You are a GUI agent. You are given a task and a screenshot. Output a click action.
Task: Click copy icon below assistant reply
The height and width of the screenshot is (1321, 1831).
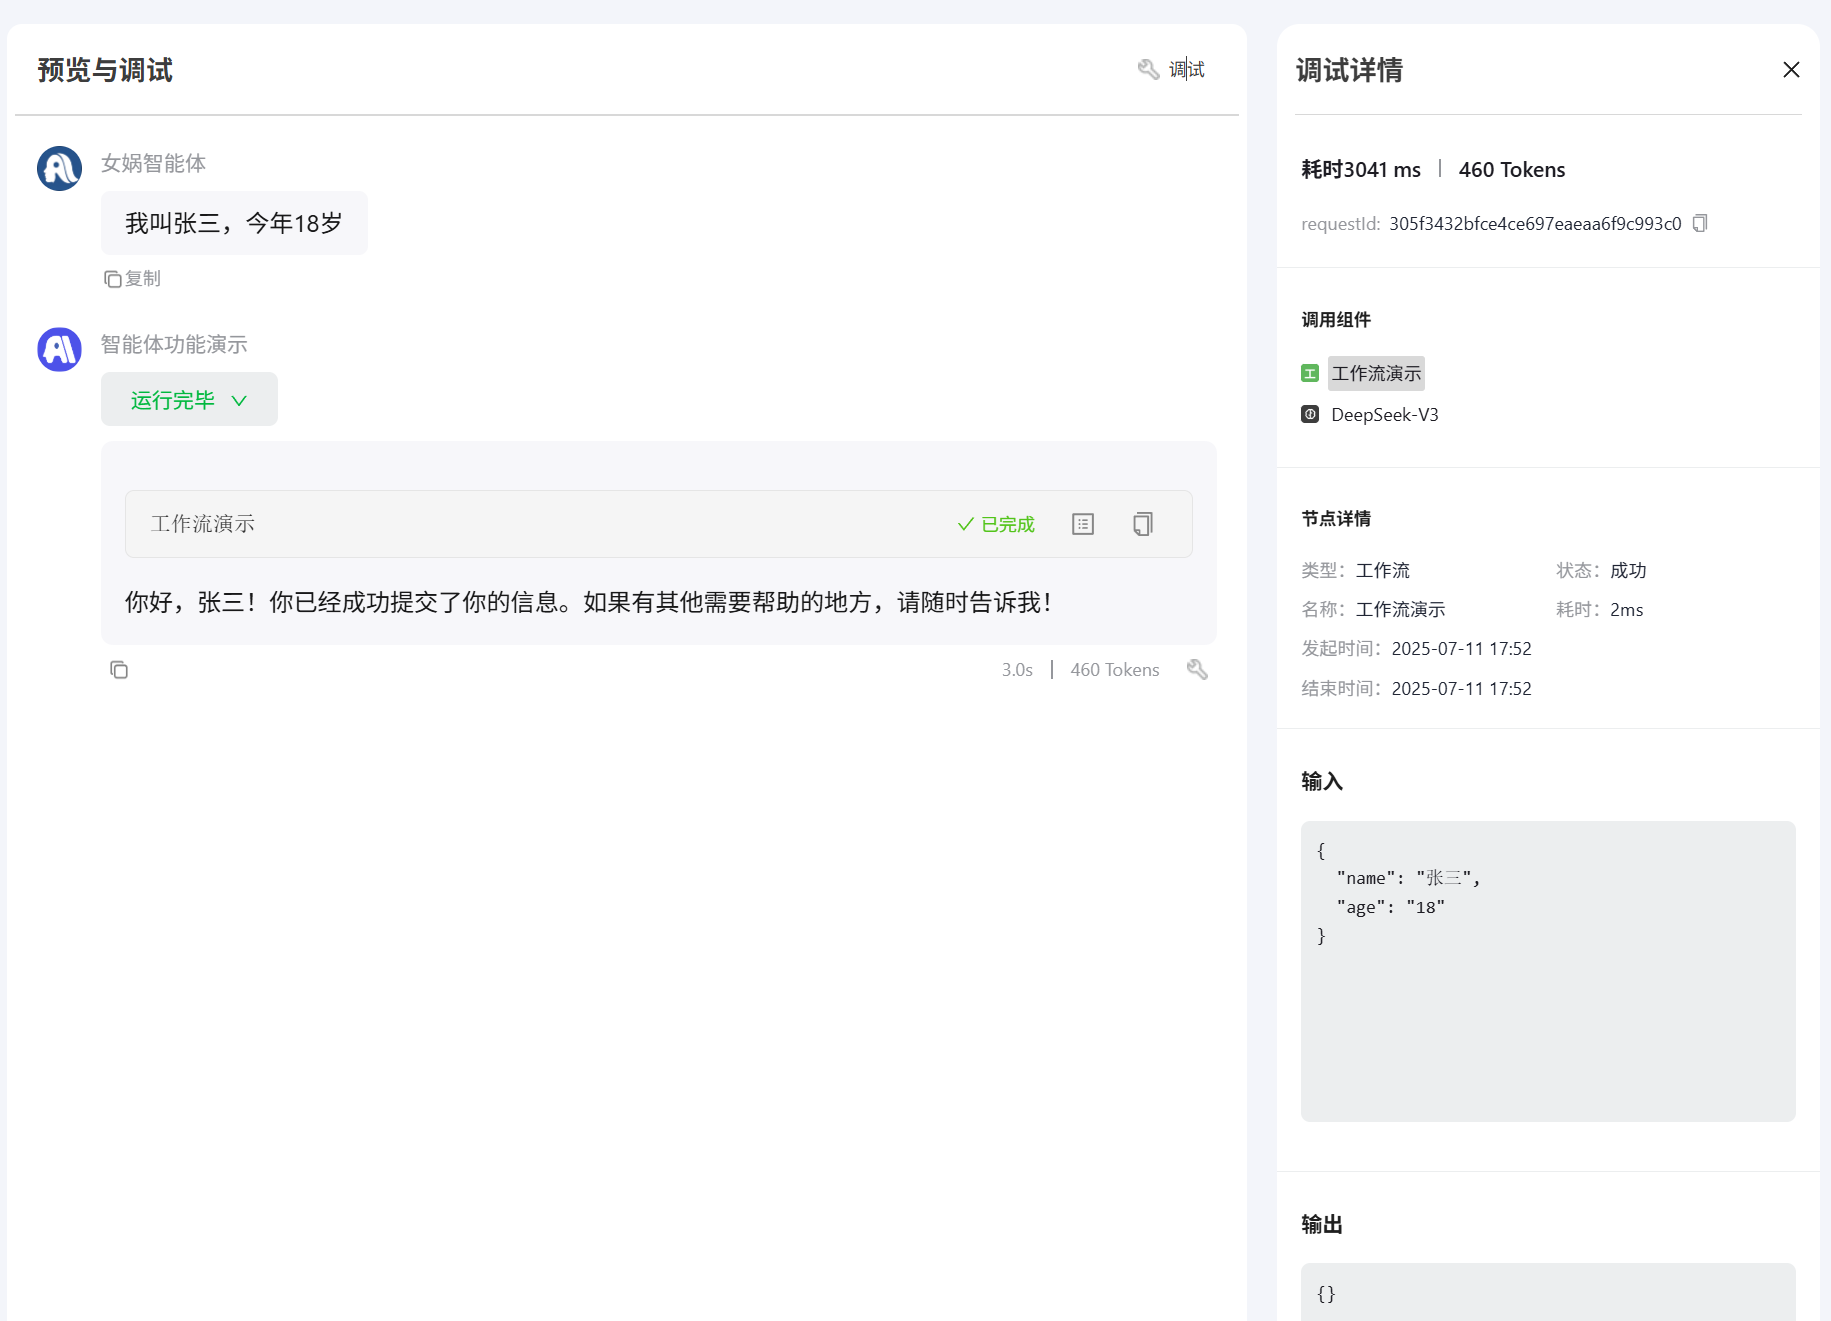119,670
